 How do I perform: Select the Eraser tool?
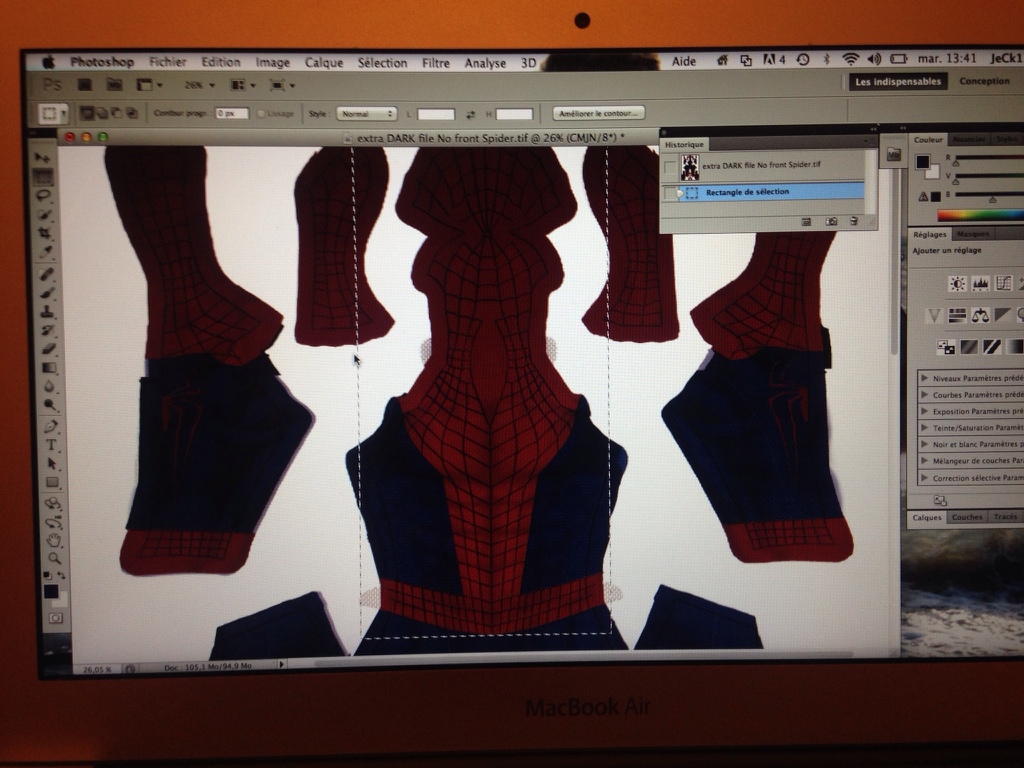pyautogui.click(x=48, y=349)
